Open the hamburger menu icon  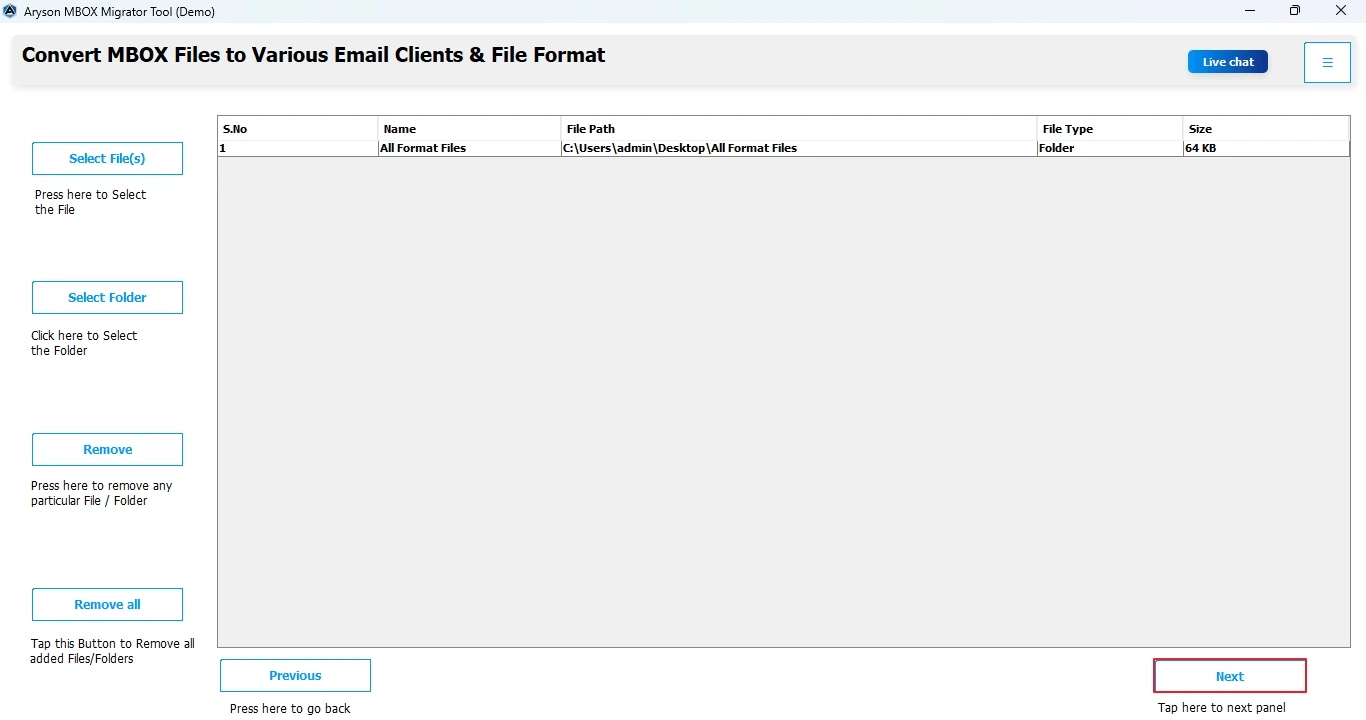[x=1327, y=63]
